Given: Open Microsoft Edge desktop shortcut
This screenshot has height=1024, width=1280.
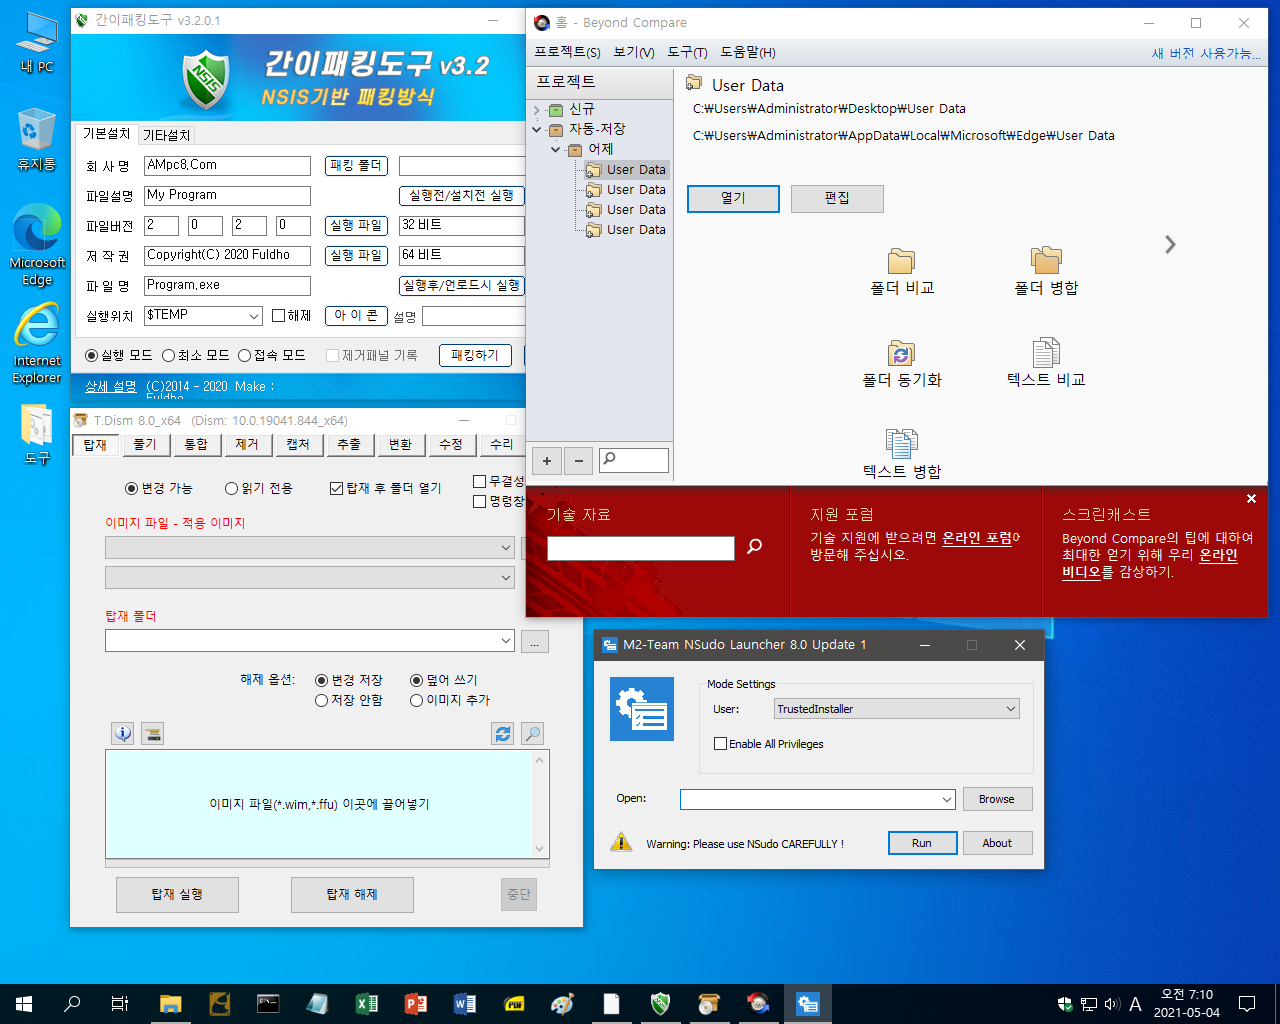Looking at the screenshot, I should tap(37, 245).
